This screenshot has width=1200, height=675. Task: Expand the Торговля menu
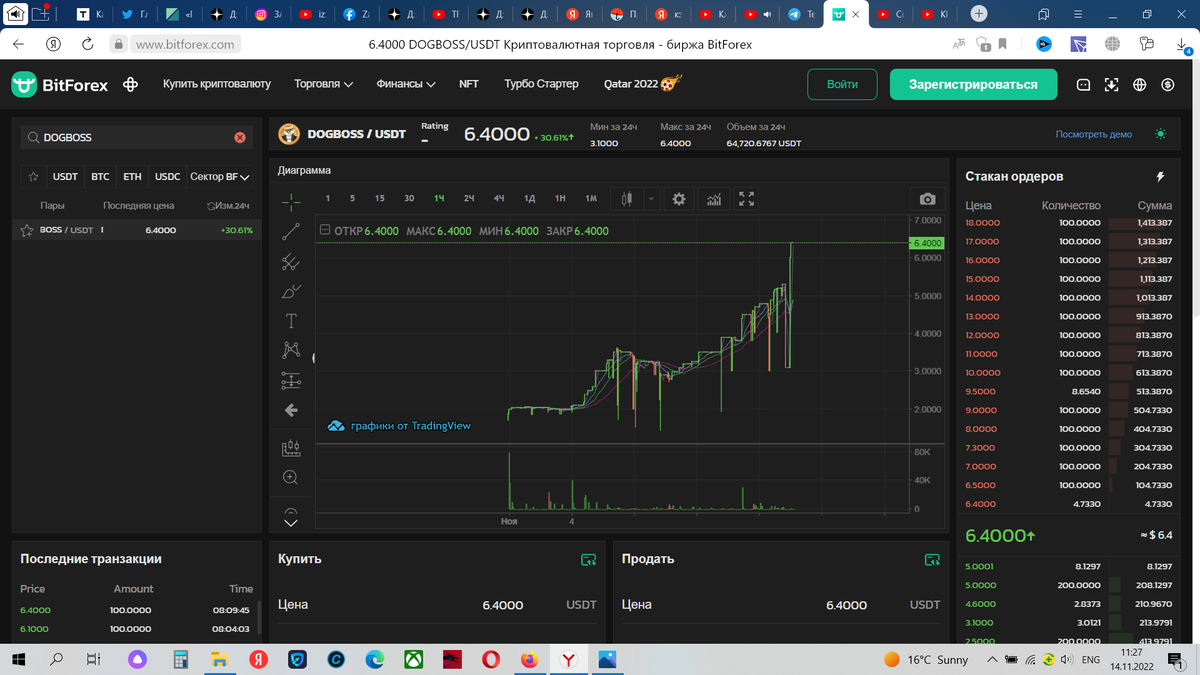[x=324, y=85]
